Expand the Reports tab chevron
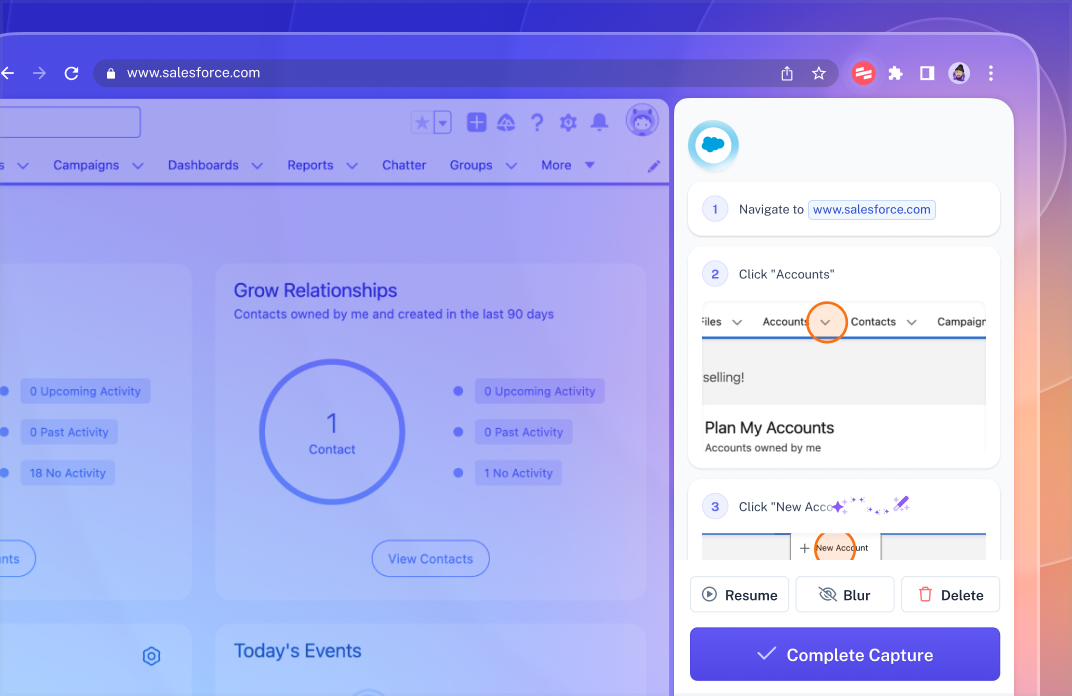The height and width of the screenshot is (696, 1072). coord(352,166)
